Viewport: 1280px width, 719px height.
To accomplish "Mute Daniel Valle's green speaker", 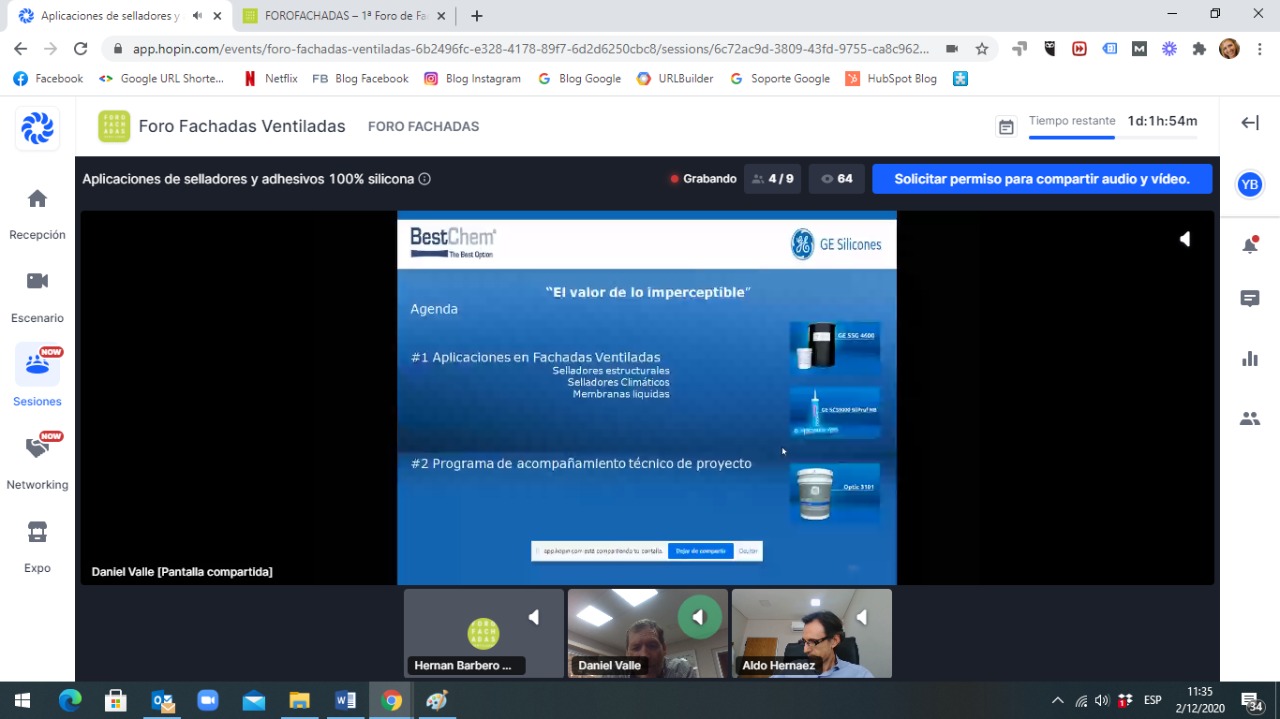I will [x=699, y=616].
